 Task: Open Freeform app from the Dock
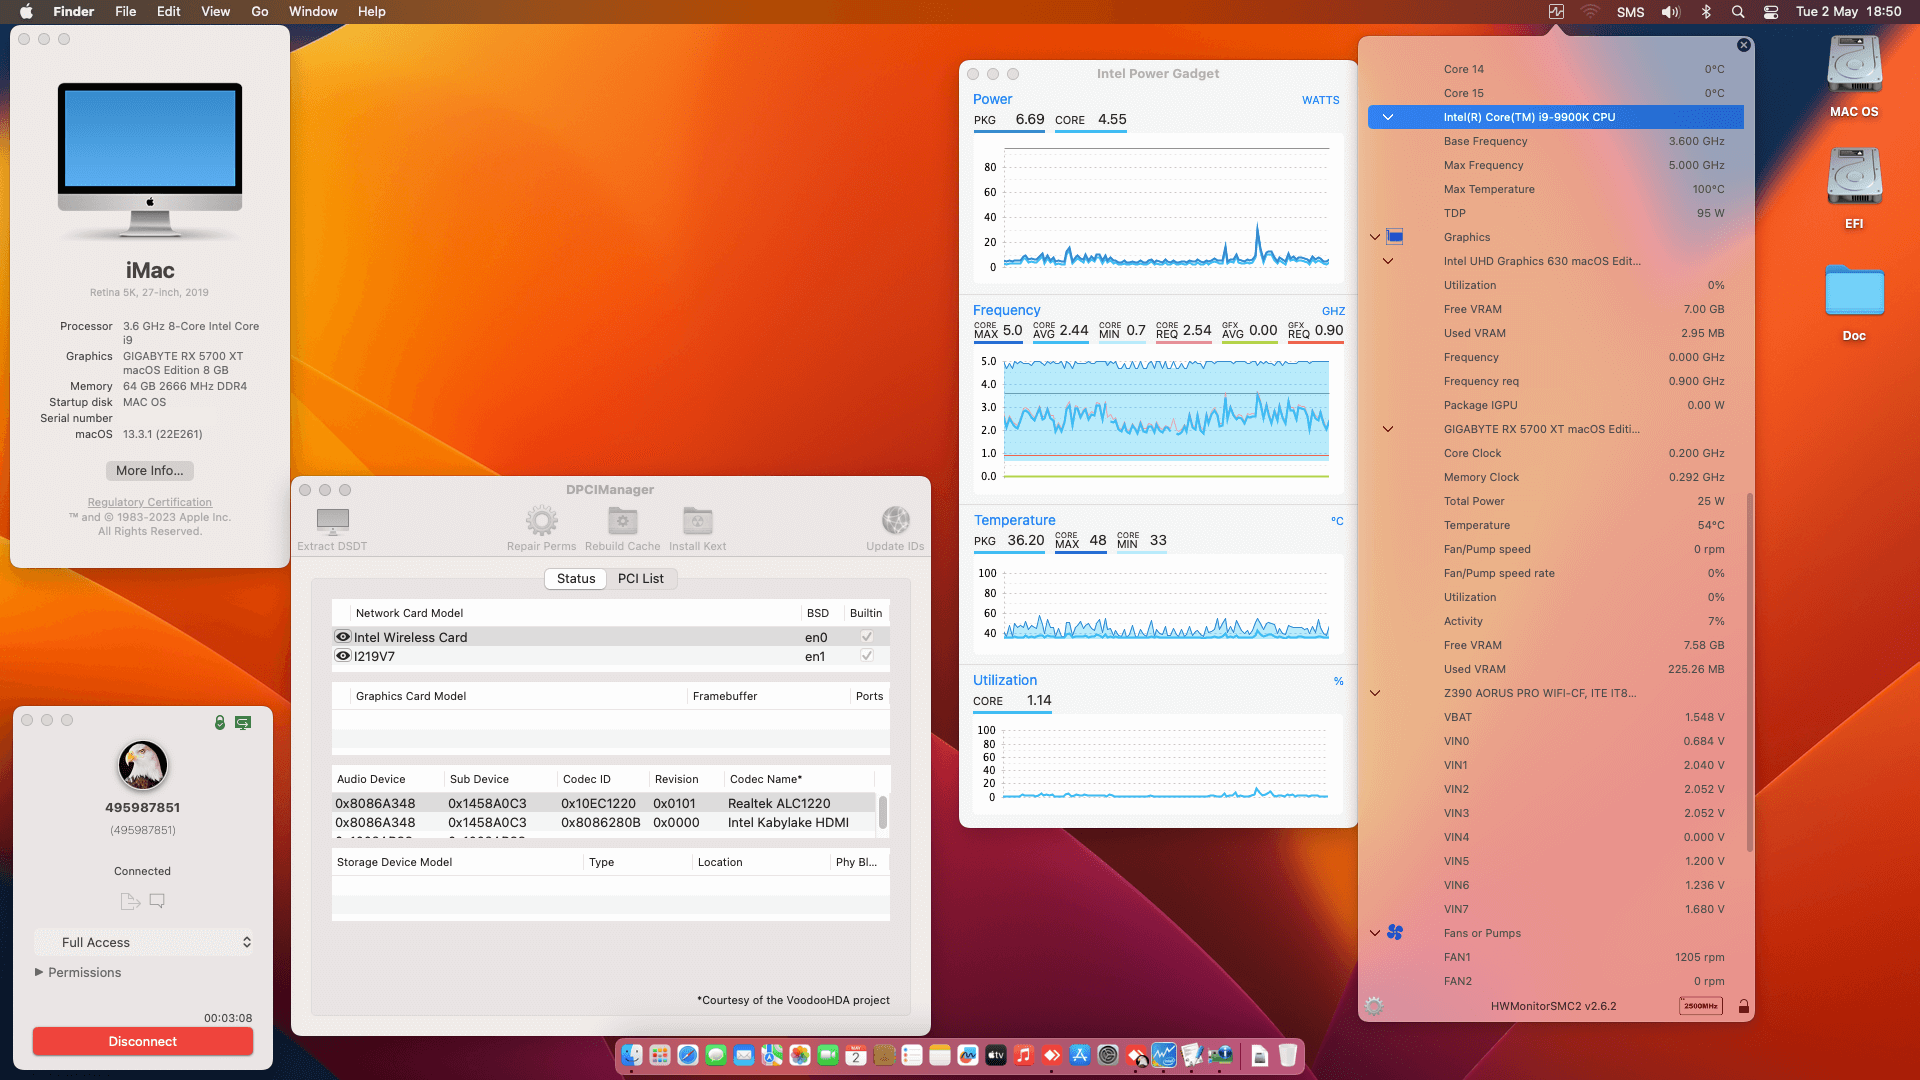coord(967,1055)
